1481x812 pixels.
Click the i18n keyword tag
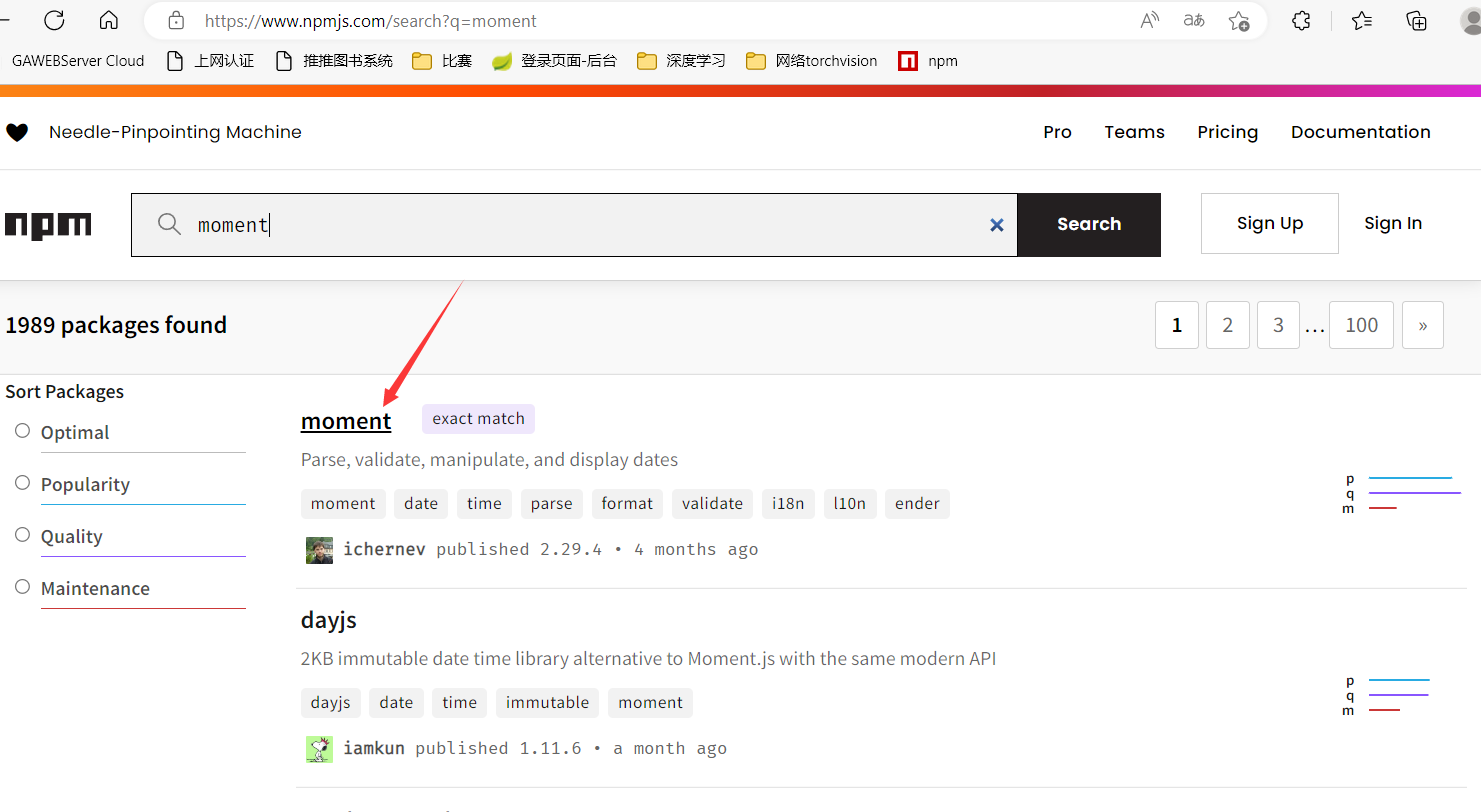pos(788,504)
